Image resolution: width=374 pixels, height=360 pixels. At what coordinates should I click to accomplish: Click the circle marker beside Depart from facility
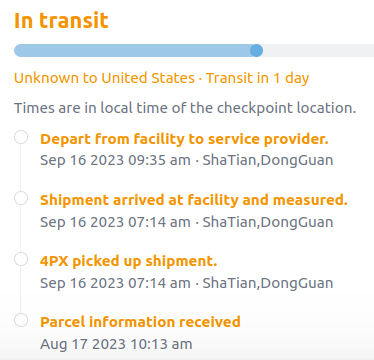point(21,137)
